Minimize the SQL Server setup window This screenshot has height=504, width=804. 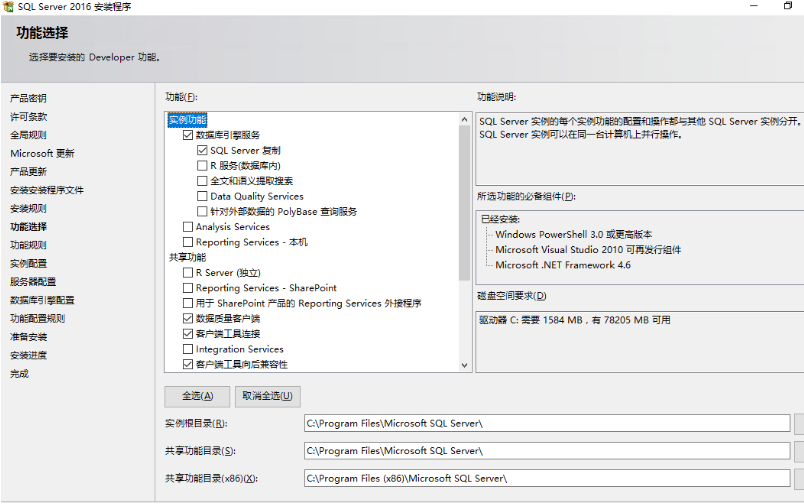tap(754, 6)
